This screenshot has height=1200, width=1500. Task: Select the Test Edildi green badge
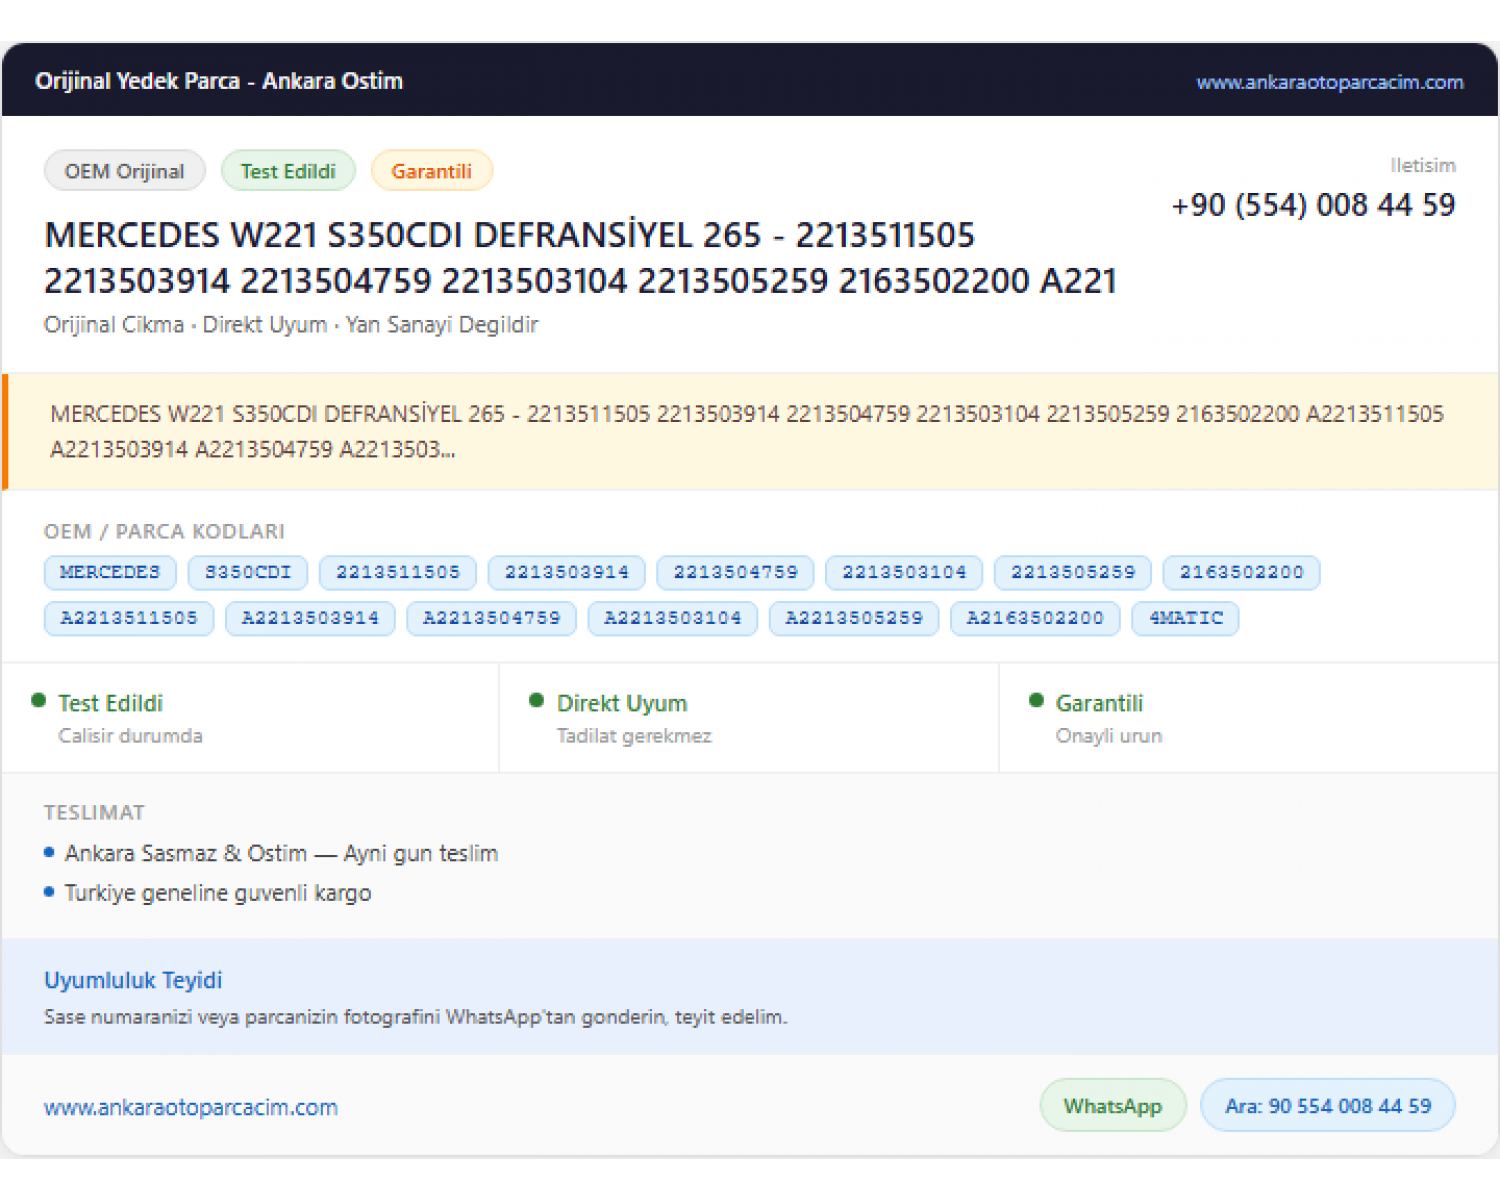[x=288, y=171]
